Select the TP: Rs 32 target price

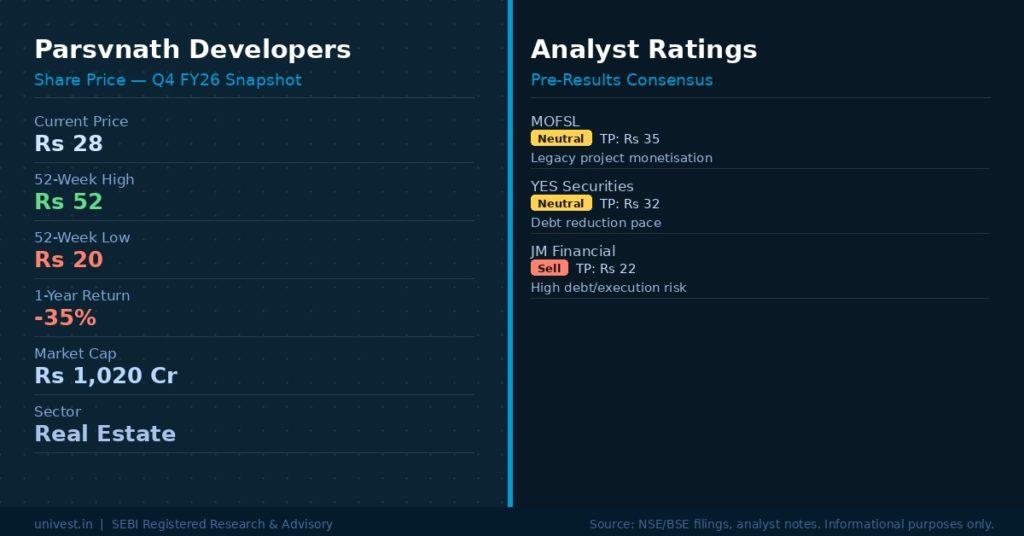coord(630,204)
